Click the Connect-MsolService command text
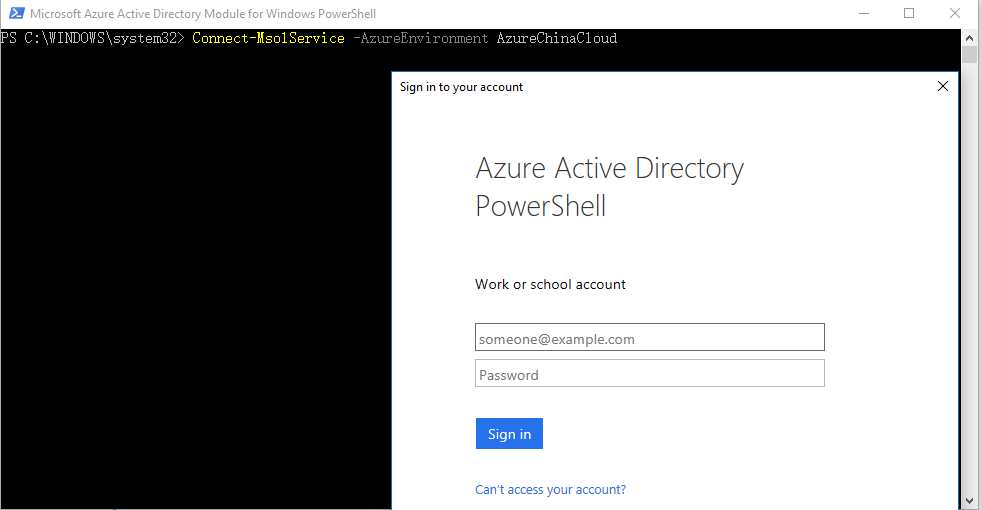981x510 pixels. point(268,39)
